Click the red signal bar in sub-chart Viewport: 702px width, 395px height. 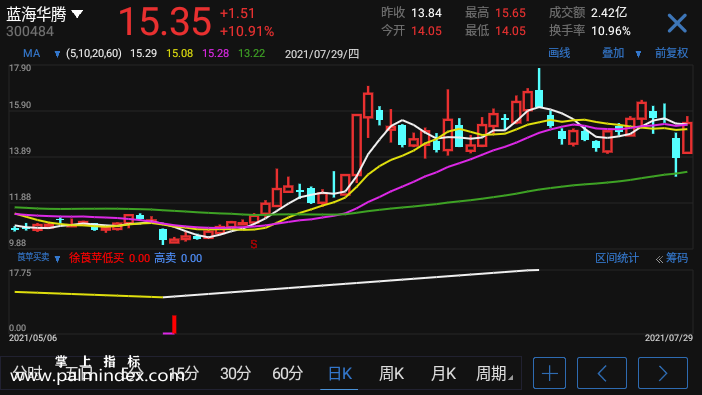[174, 324]
